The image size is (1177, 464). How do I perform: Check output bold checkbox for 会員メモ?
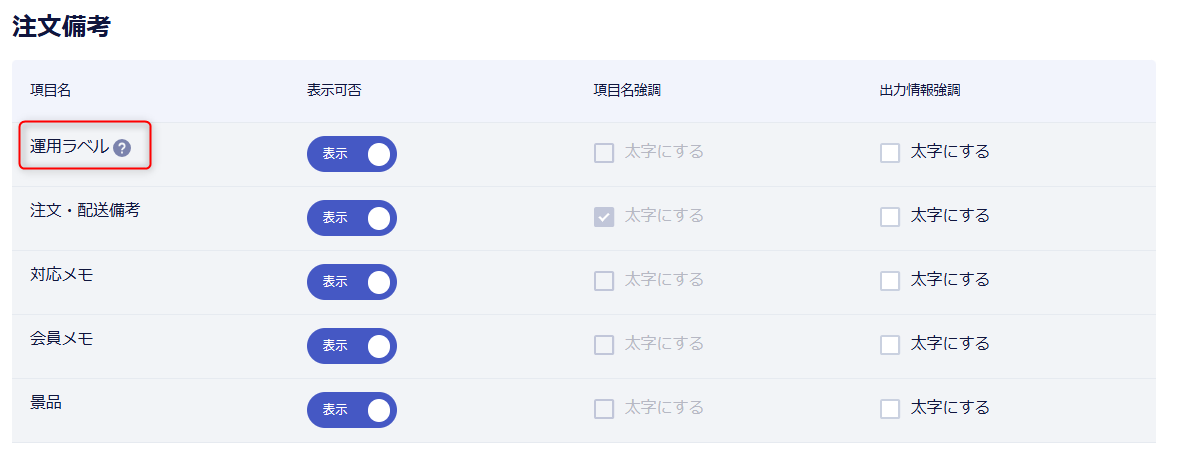(890, 345)
